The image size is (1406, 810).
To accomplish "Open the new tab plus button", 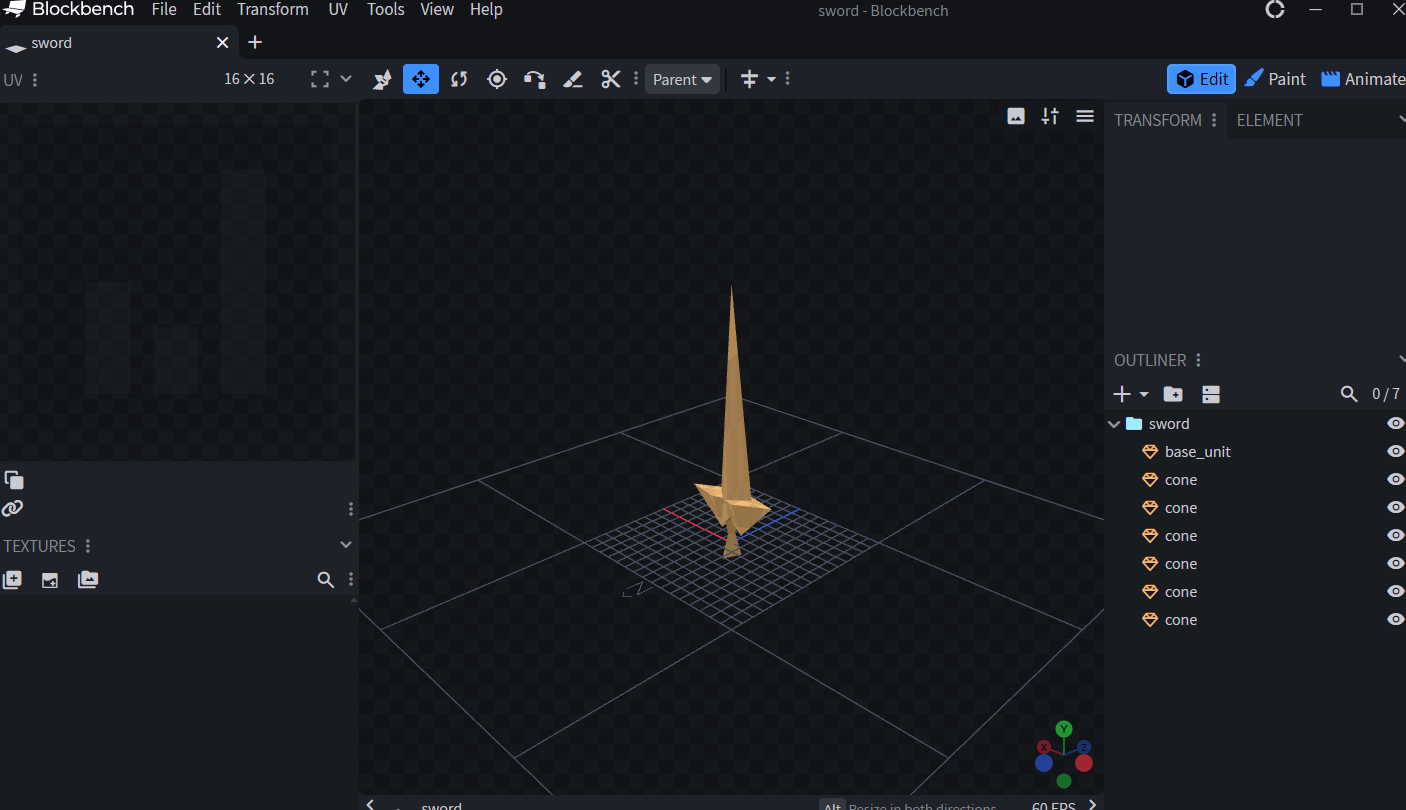I will 255,42.
